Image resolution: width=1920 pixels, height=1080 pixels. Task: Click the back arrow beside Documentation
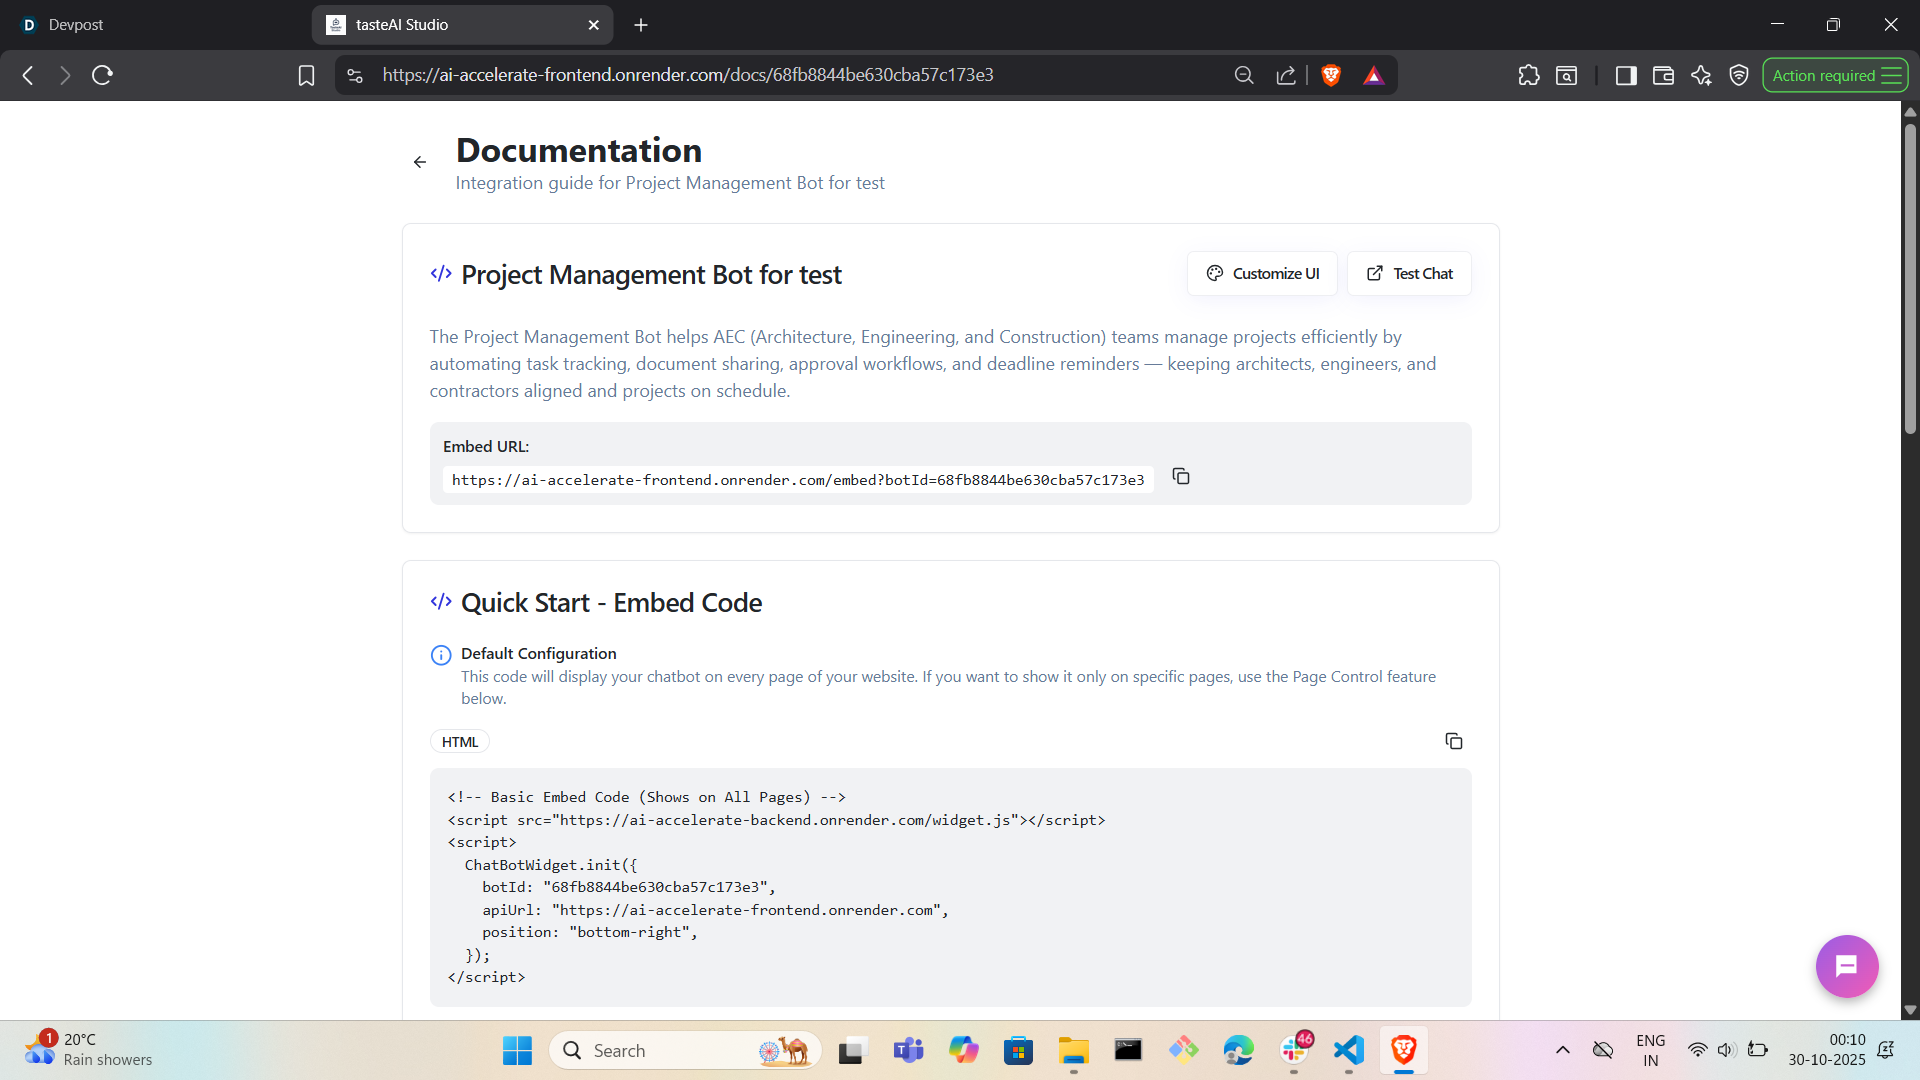coord(420,162)
